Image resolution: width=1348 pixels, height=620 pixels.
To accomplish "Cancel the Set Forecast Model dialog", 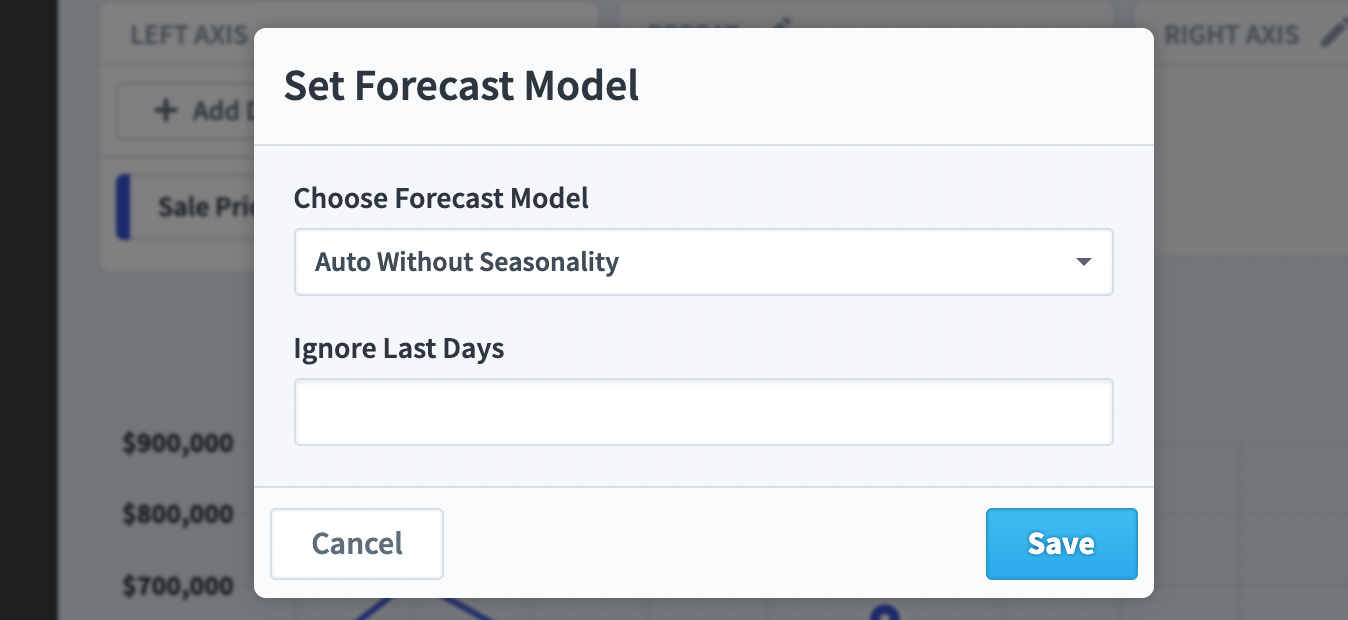I will click(x=357, y=544).
